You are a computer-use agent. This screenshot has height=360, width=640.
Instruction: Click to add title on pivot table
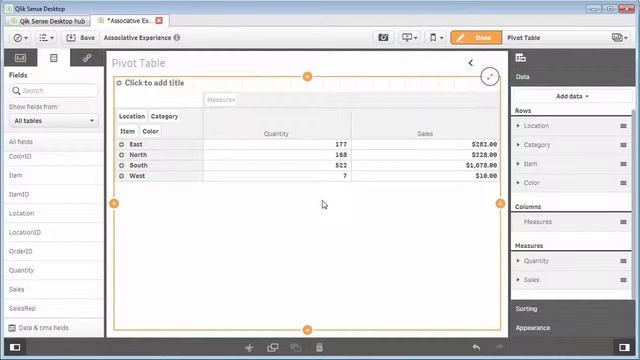(154, 83)
